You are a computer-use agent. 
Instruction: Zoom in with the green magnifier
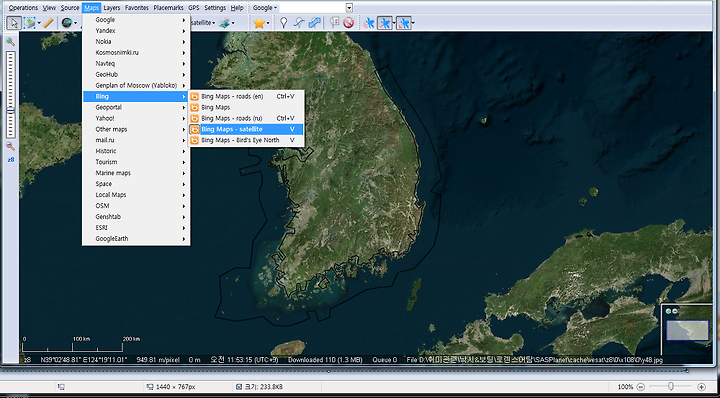[x=10, y=42]
